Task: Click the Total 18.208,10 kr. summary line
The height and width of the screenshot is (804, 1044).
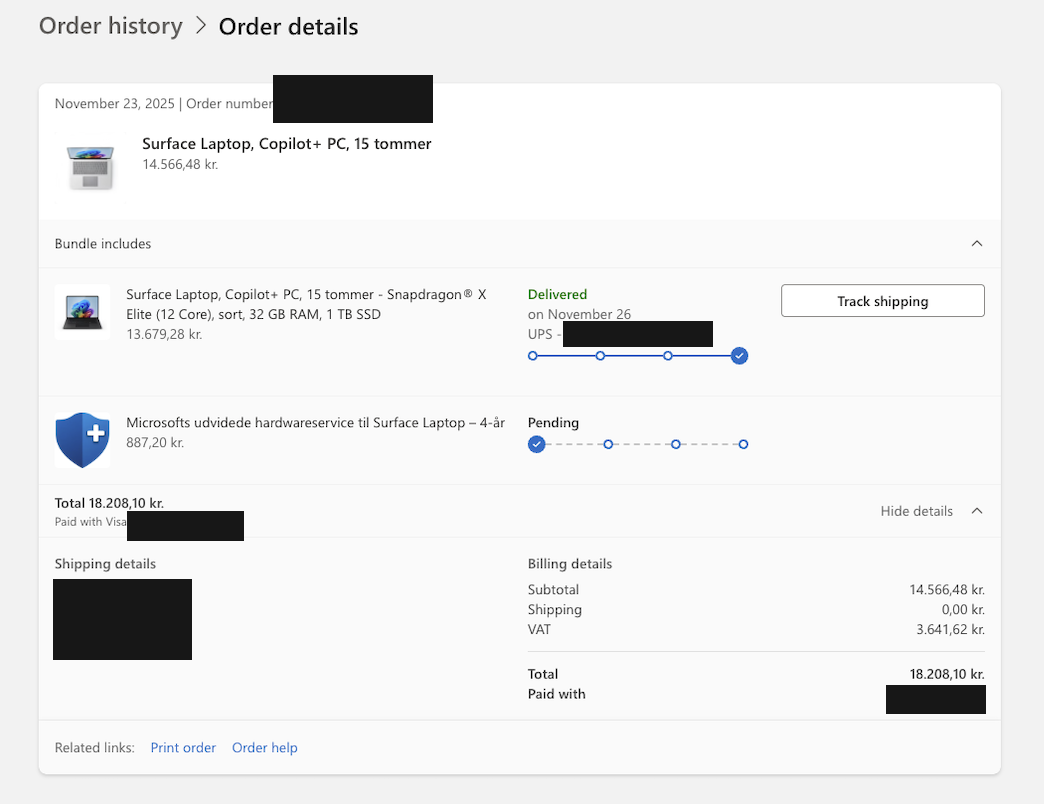Action: 109,503
